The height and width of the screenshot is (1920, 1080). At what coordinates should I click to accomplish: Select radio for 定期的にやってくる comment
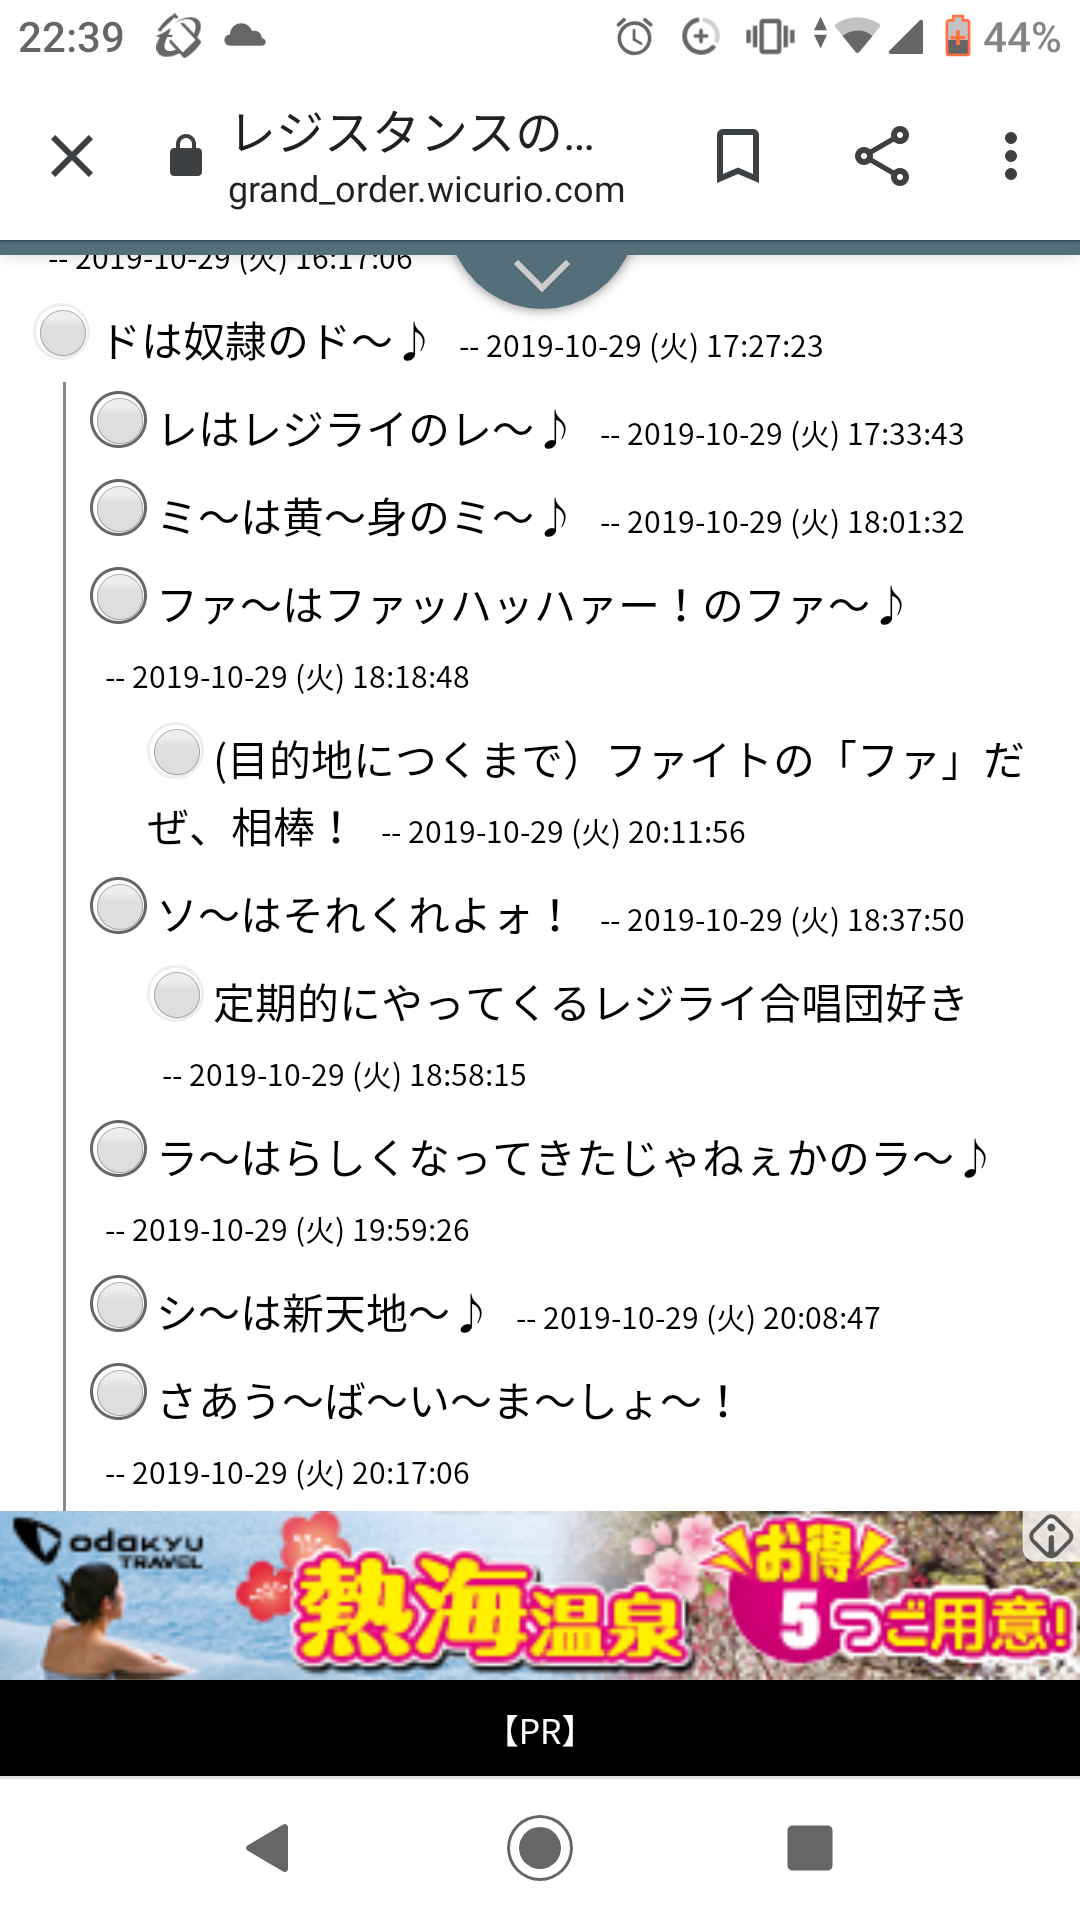pyautogui.click(x=176, y=994)
